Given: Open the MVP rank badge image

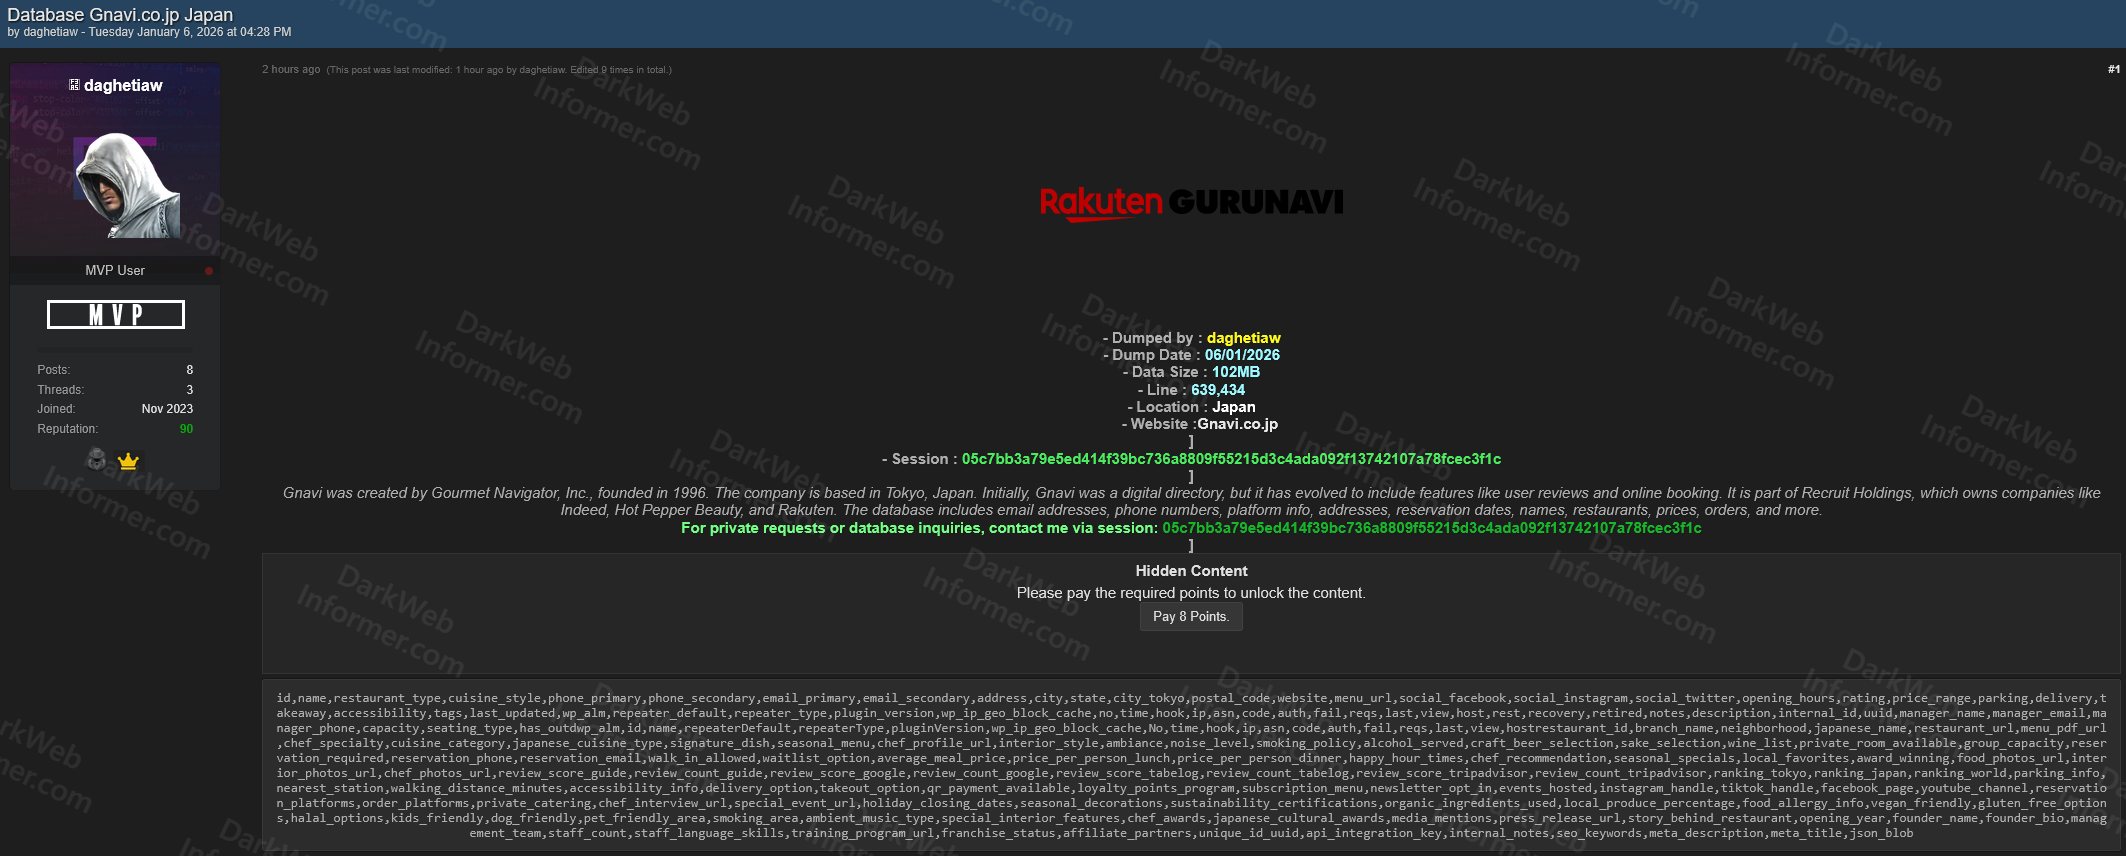Looking at the screenshot, I should [116, 315].
